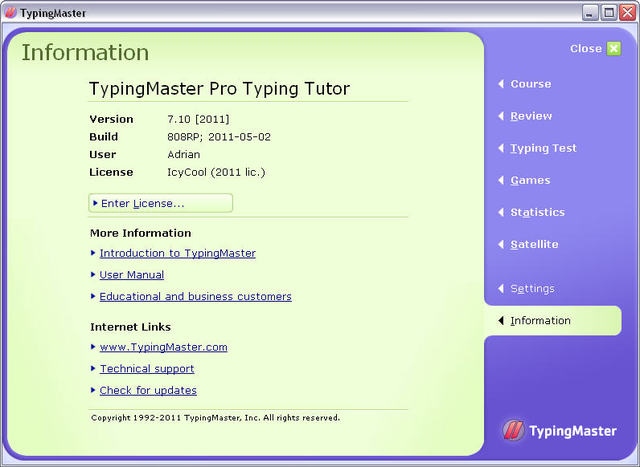Screen dimensions: 640x467
Task: Open Introduction to TypingMaster link
Action: tap(178, 253)
